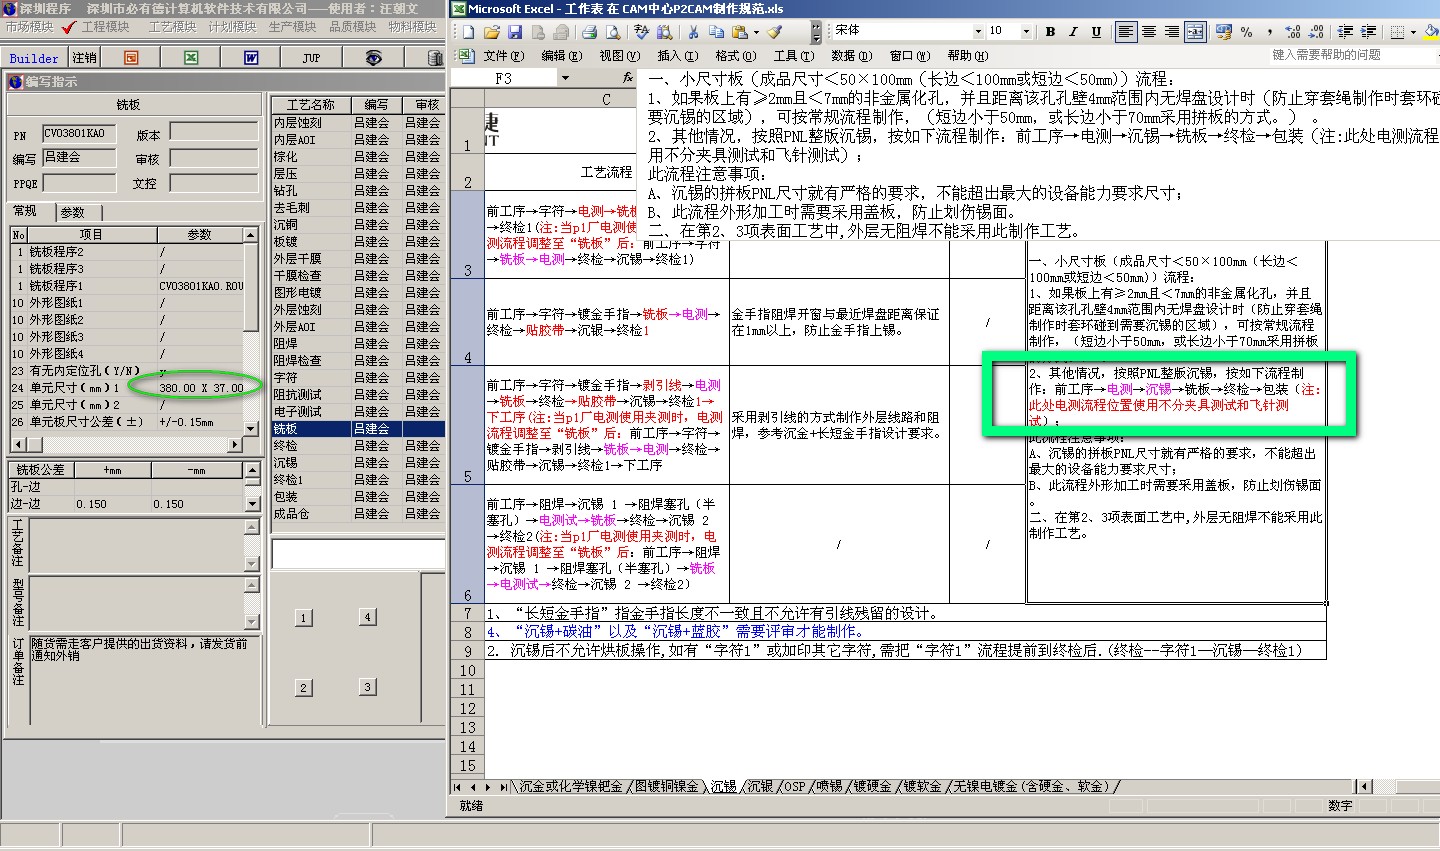Click the Copy icon in Excel toolbar
The image size is (1440, 851).
716,32
